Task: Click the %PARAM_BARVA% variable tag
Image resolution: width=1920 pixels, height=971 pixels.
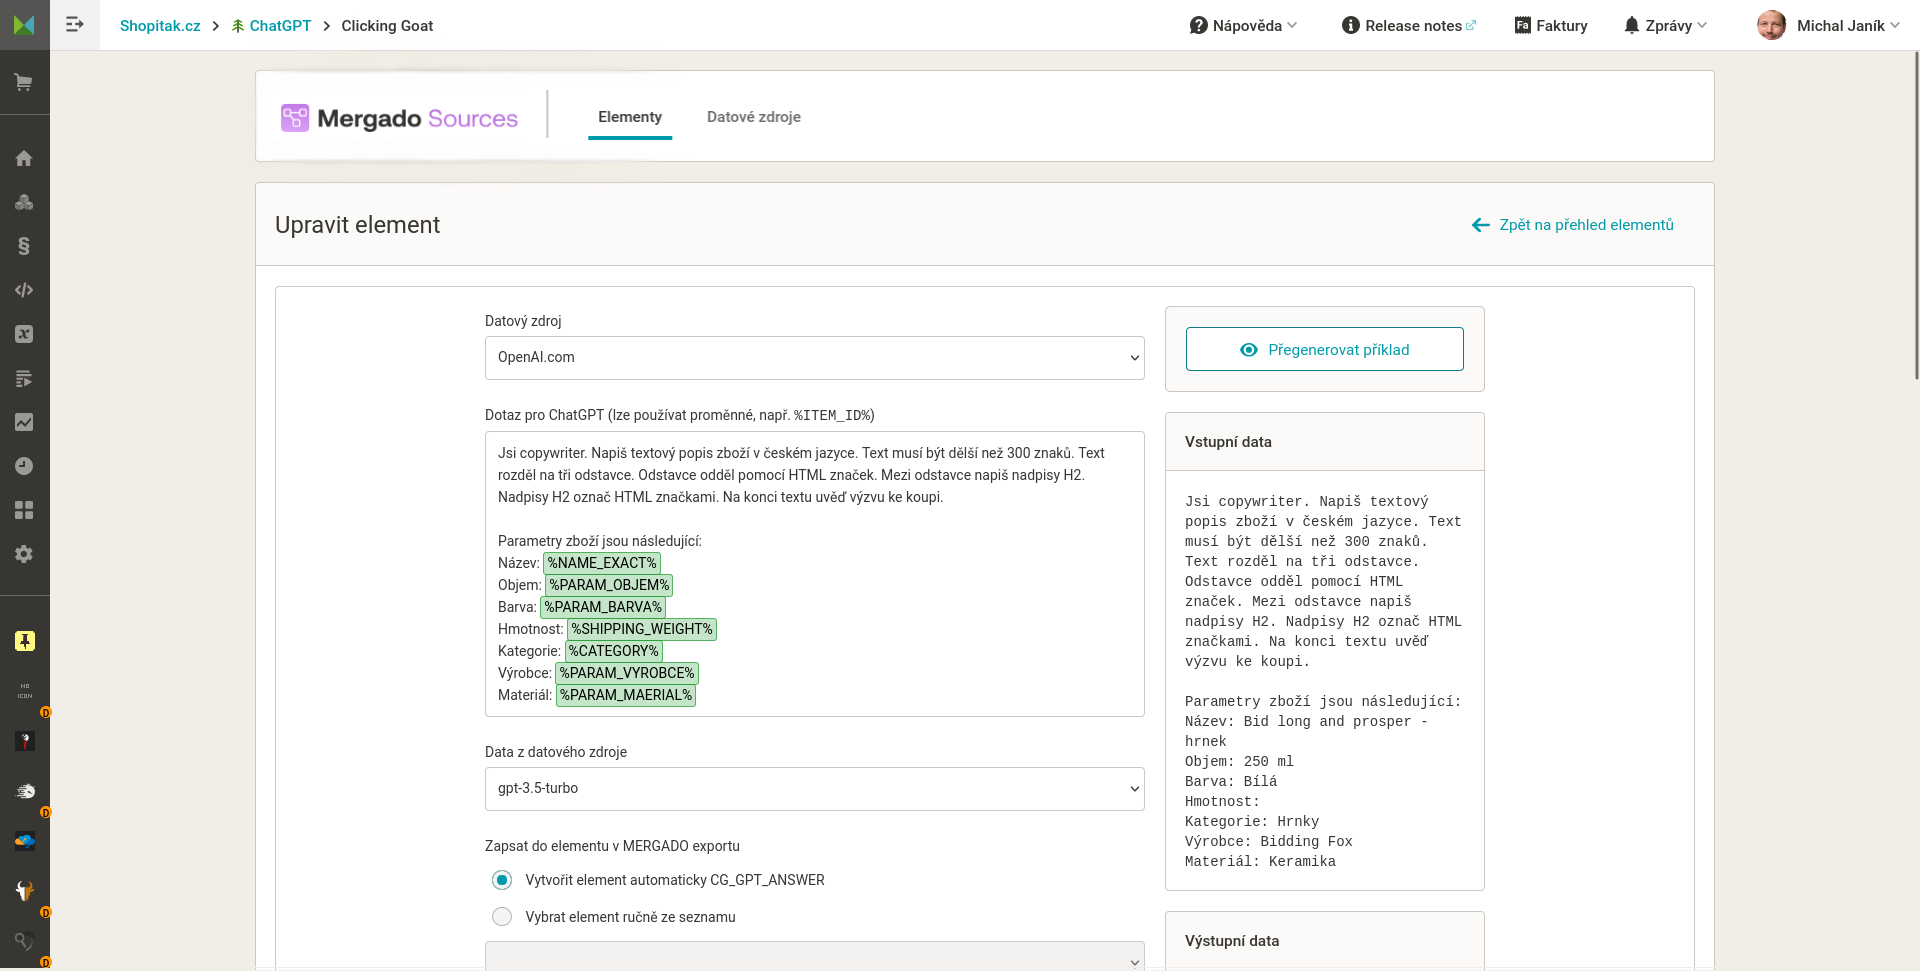Action: (x=603, y=607)
